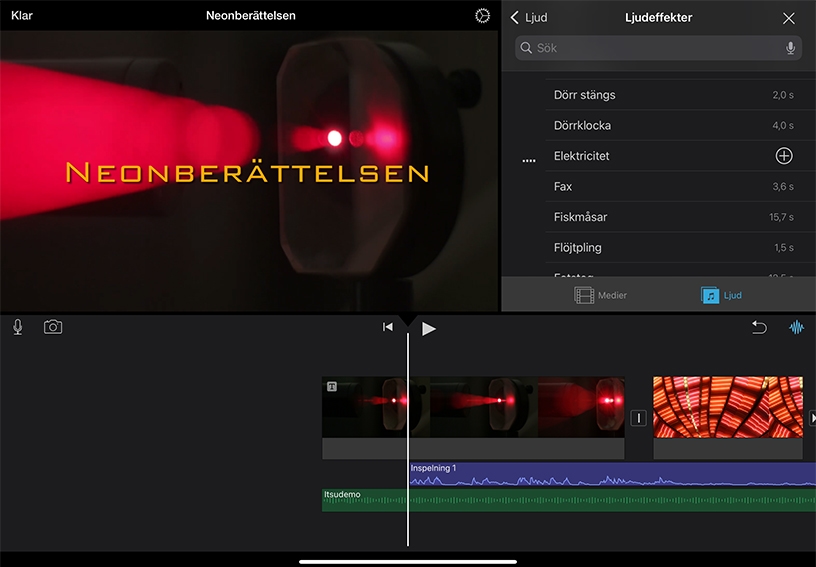The height and width of the screenshot is (567, 816).
Task: Tap the voiceover microphone icon
Action: [x=18, y=327]
